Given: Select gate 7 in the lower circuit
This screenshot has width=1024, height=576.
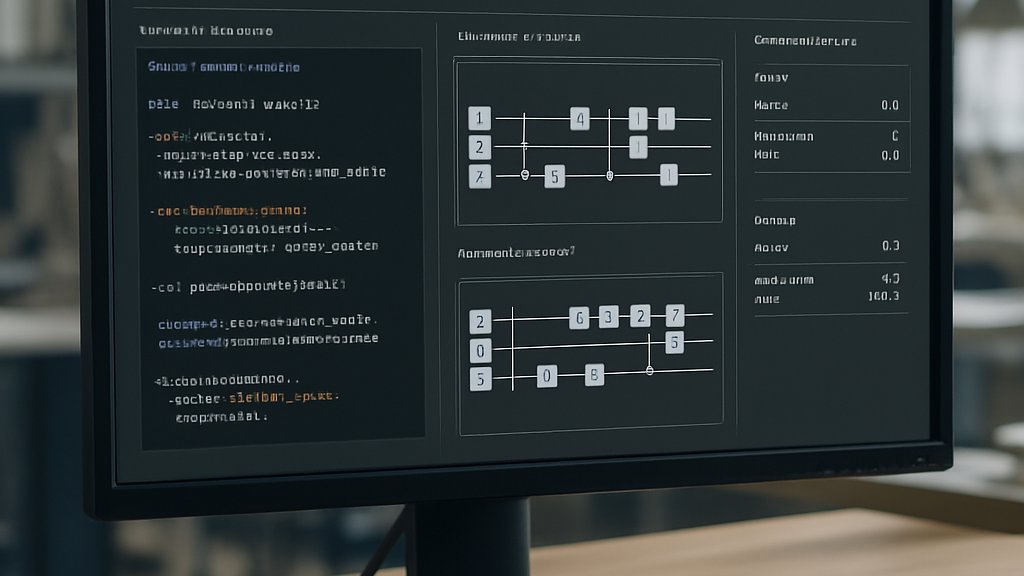Looking at the screenshot, I should pyautogui.click(x=675, y=315).
